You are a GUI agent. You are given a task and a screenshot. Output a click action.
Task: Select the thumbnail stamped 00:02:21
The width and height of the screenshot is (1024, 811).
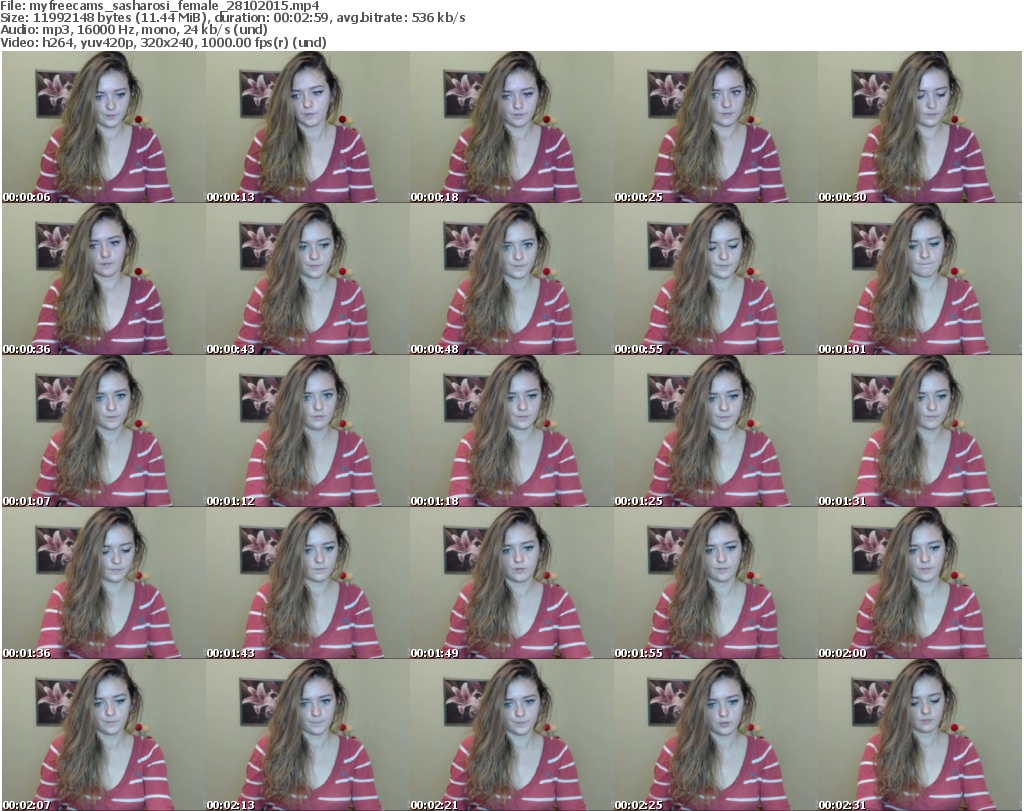click(511, 735)
